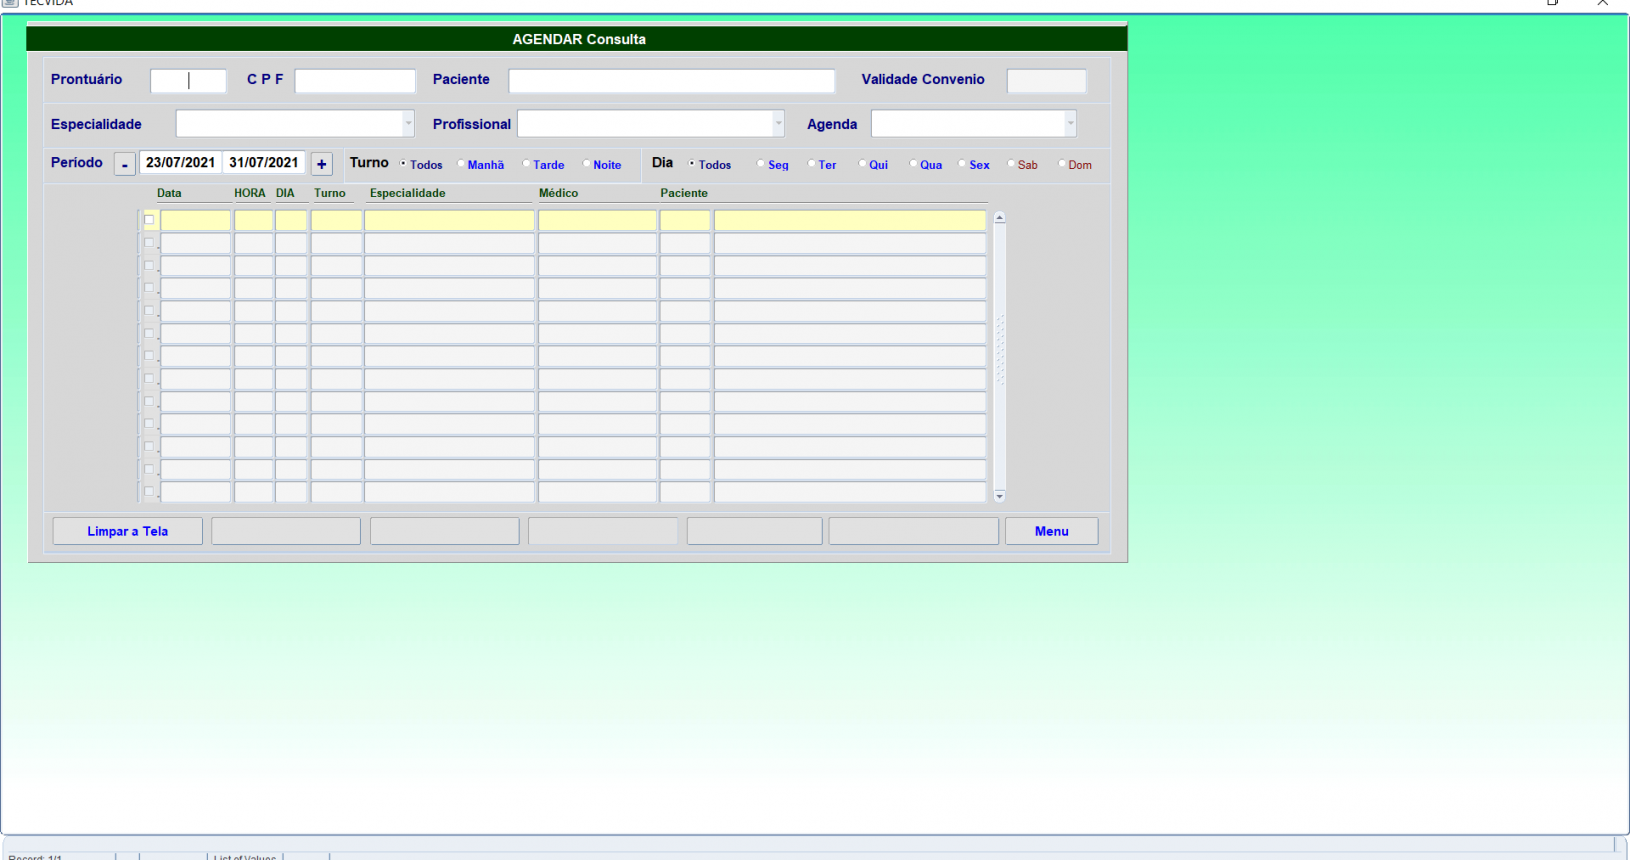Click the Menu button
The width and height of the screenshot is (1630, 860).
tap(1051, 531)
